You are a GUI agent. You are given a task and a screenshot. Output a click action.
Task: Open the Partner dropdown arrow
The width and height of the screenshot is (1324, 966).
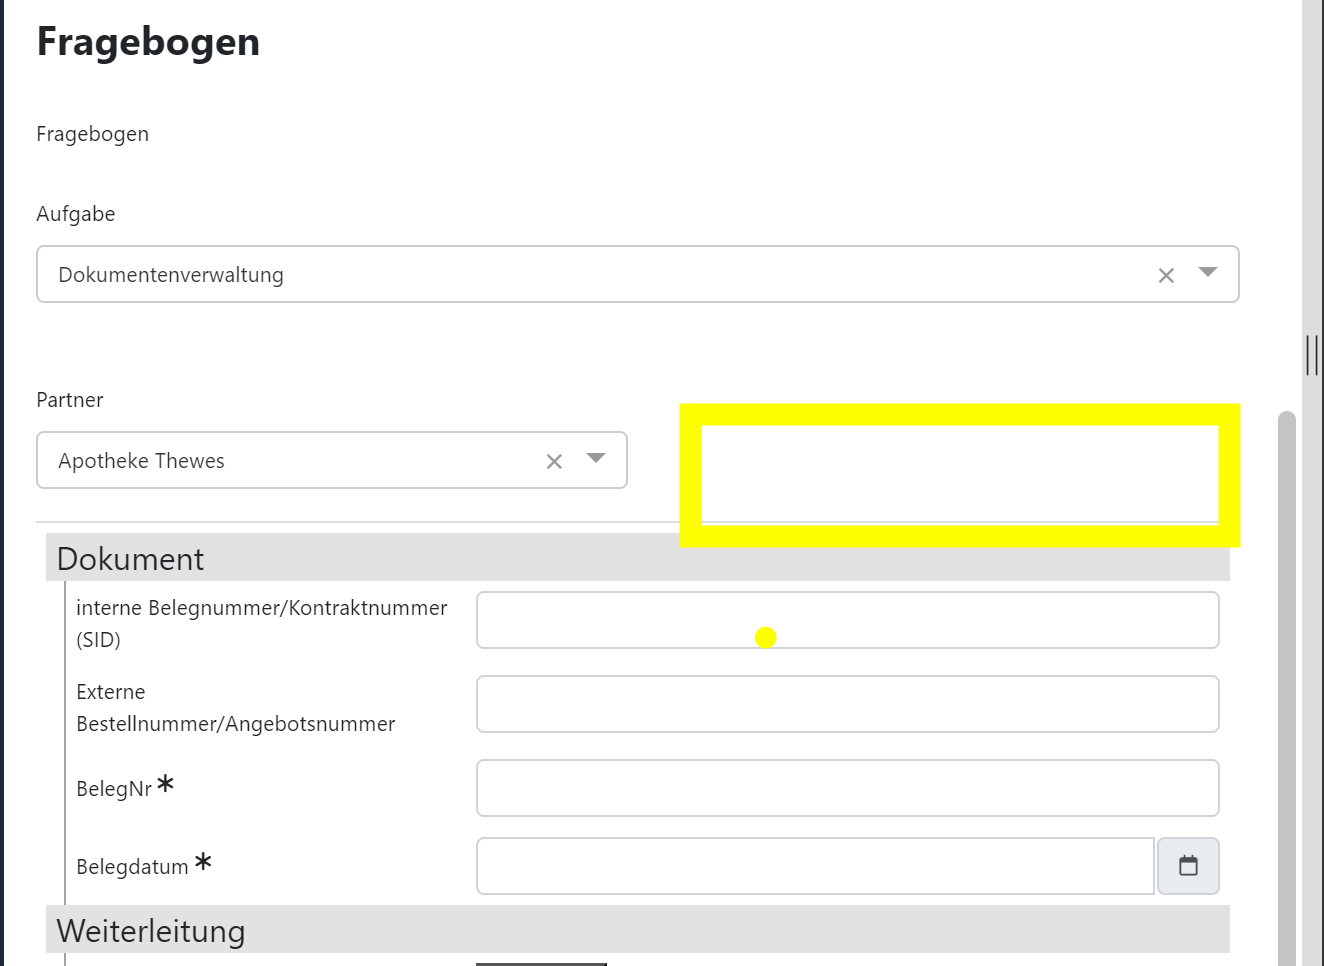[x=596, y=459]
